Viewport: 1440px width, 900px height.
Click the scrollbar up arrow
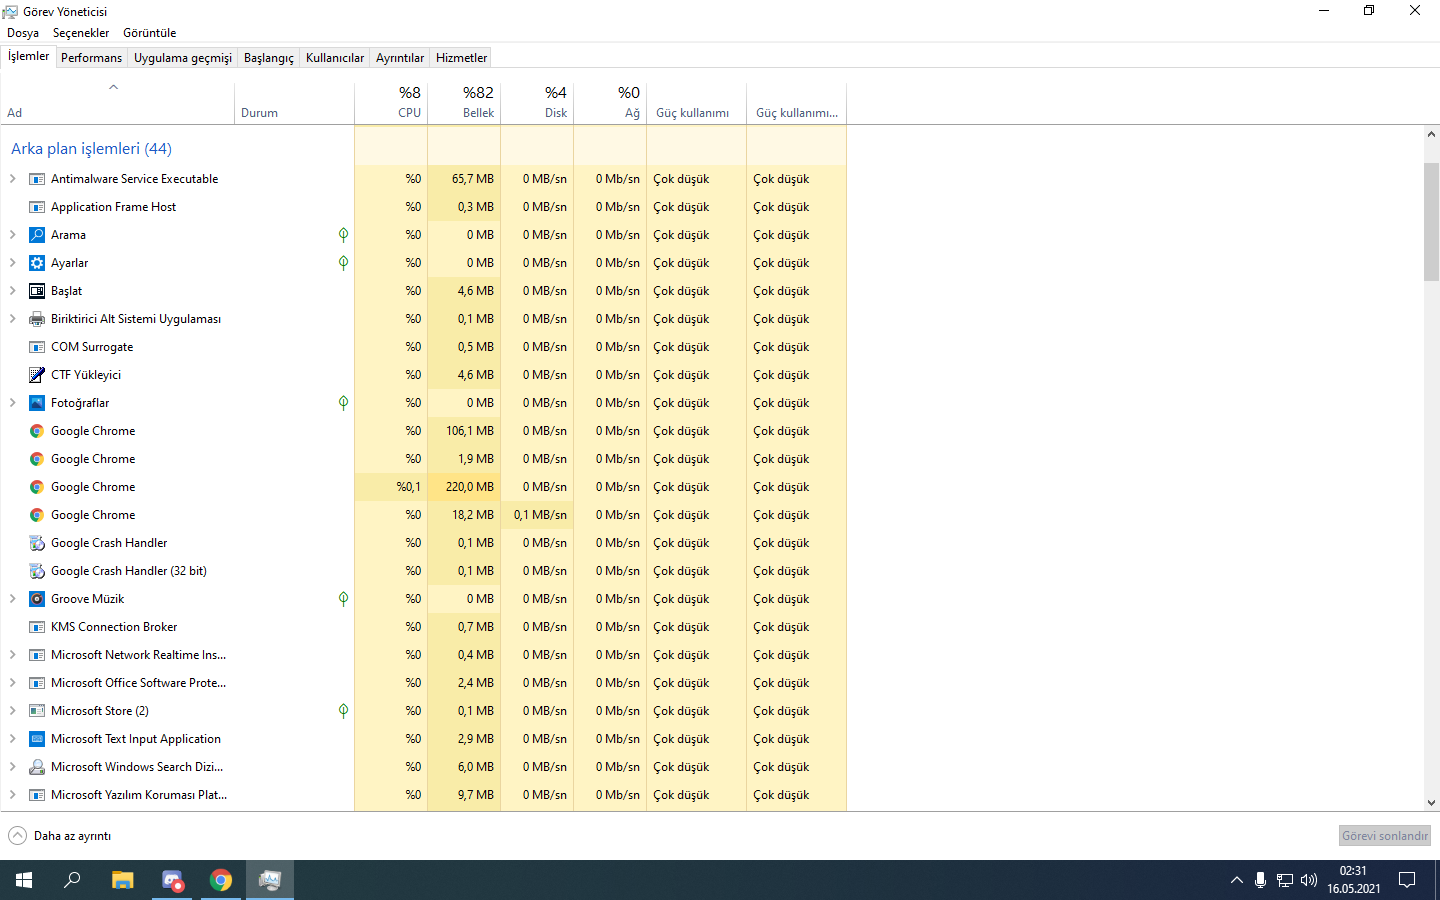pyautogui.click(x=1431, y=134)
